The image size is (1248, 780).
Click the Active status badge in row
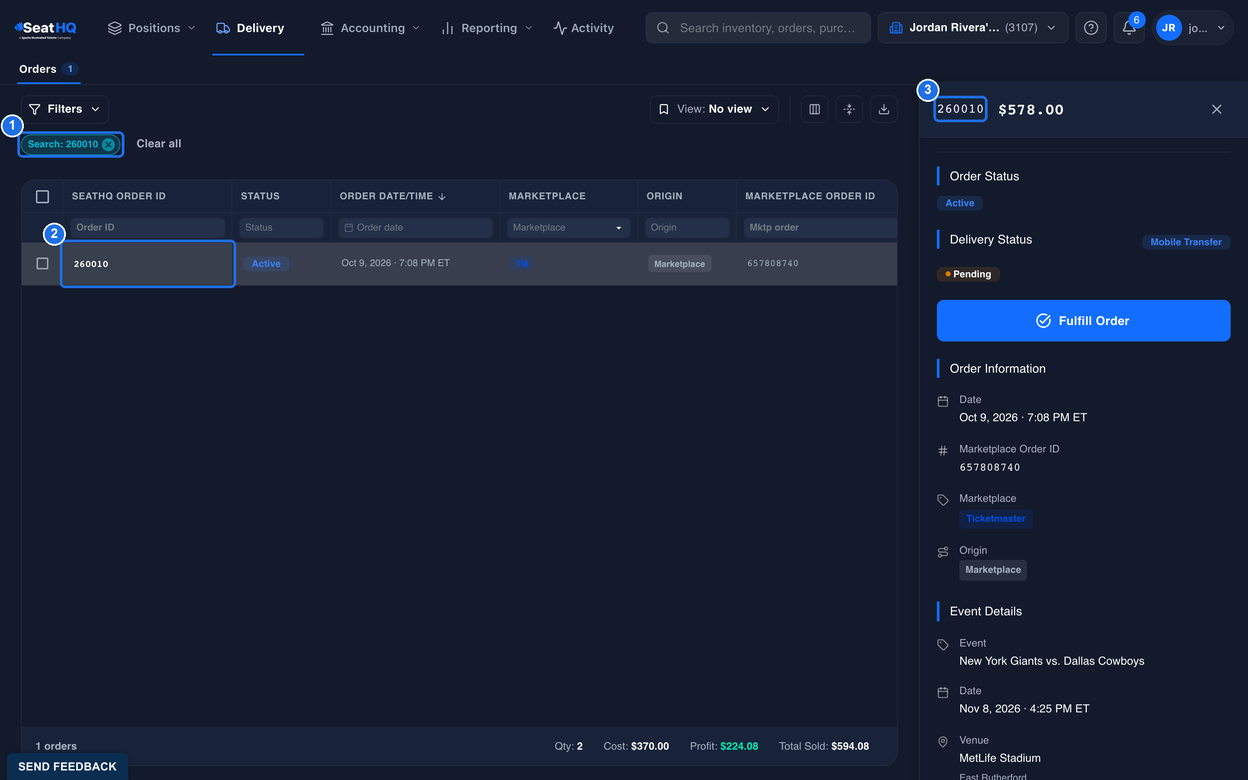click(x=266, y=264)
